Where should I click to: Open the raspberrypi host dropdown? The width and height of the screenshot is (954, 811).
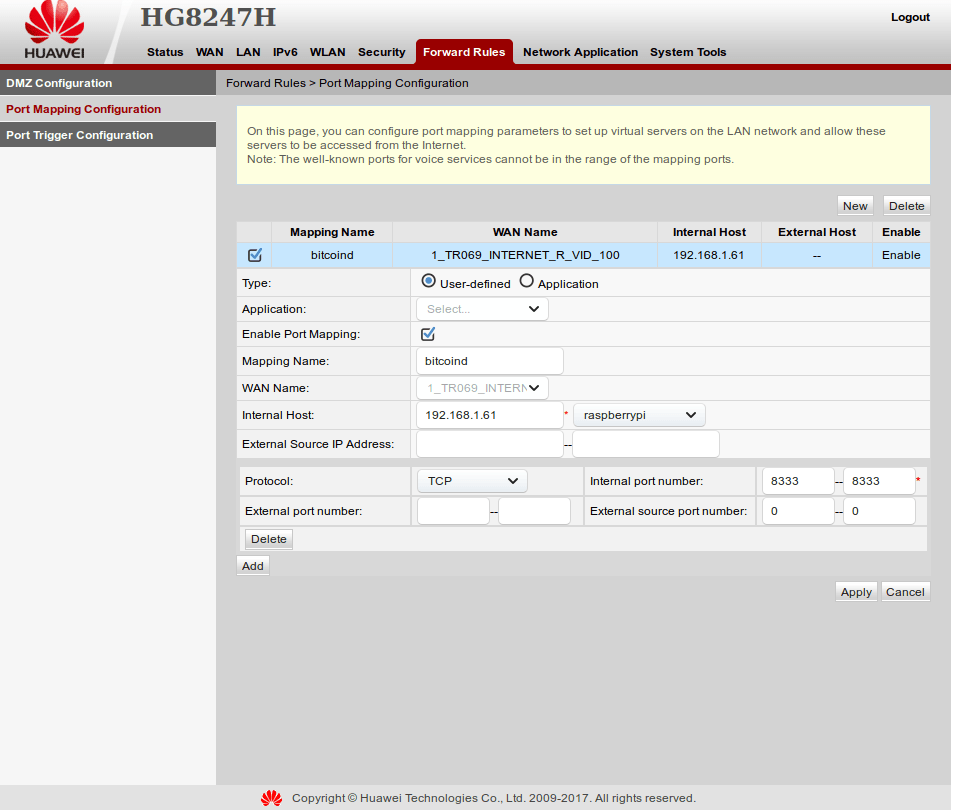coord(639,415)
